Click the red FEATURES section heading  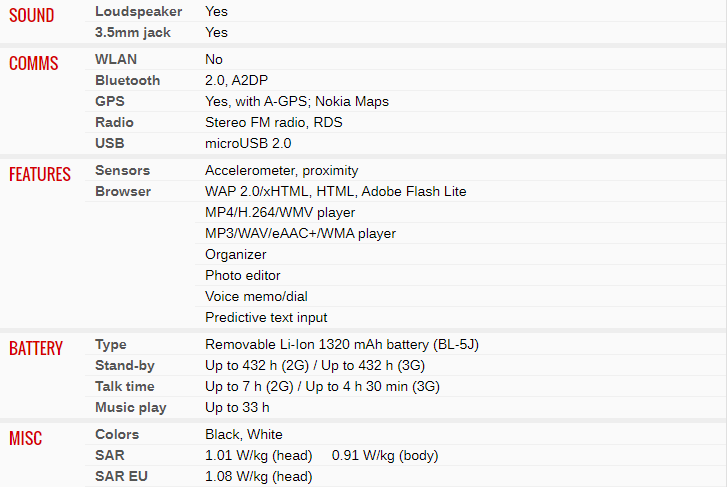tap(40, 175)
